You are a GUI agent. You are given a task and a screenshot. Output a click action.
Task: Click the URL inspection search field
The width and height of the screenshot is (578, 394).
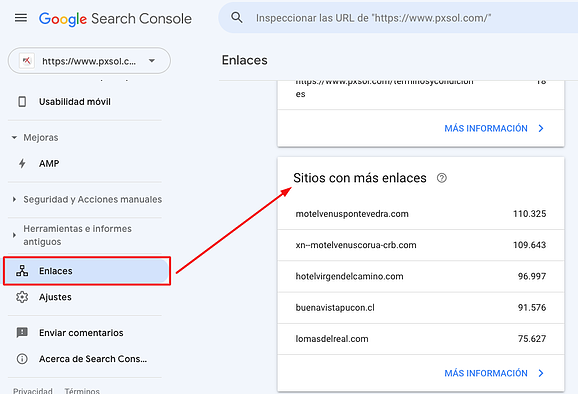[398, 18]
